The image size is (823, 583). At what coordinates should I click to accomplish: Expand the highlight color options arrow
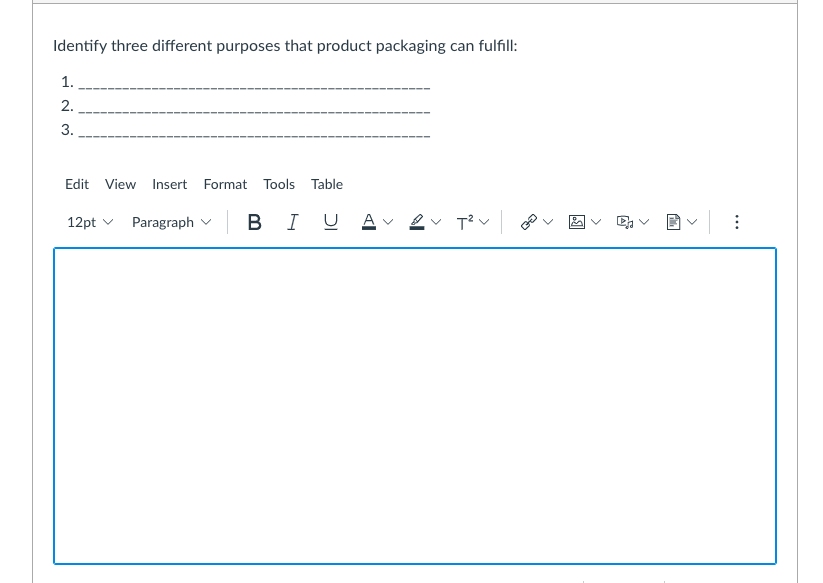[436, 222]
